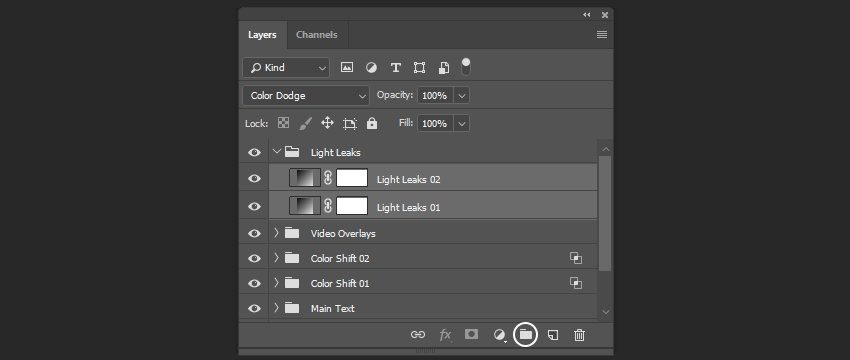
Task: Filter for type layers icon
Action: [396, 67]
